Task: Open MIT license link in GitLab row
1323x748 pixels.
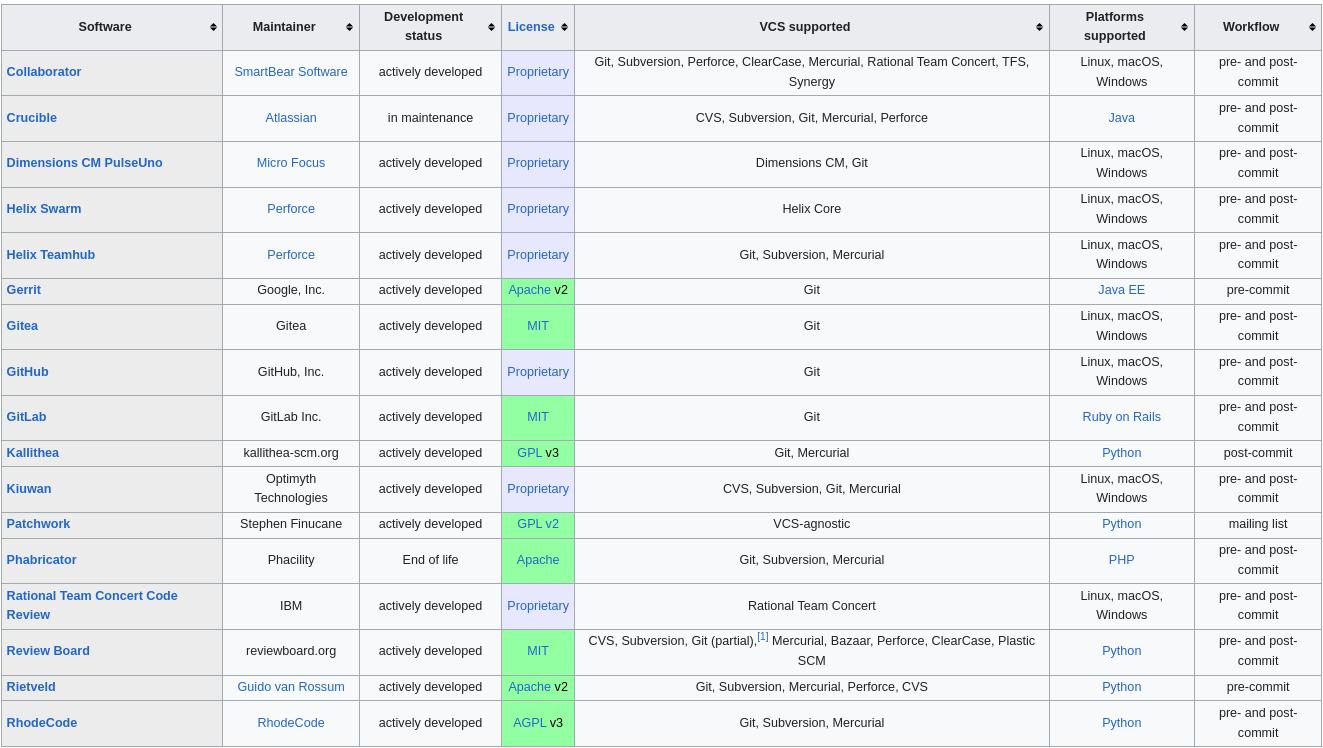Action: tap(538, 417)
